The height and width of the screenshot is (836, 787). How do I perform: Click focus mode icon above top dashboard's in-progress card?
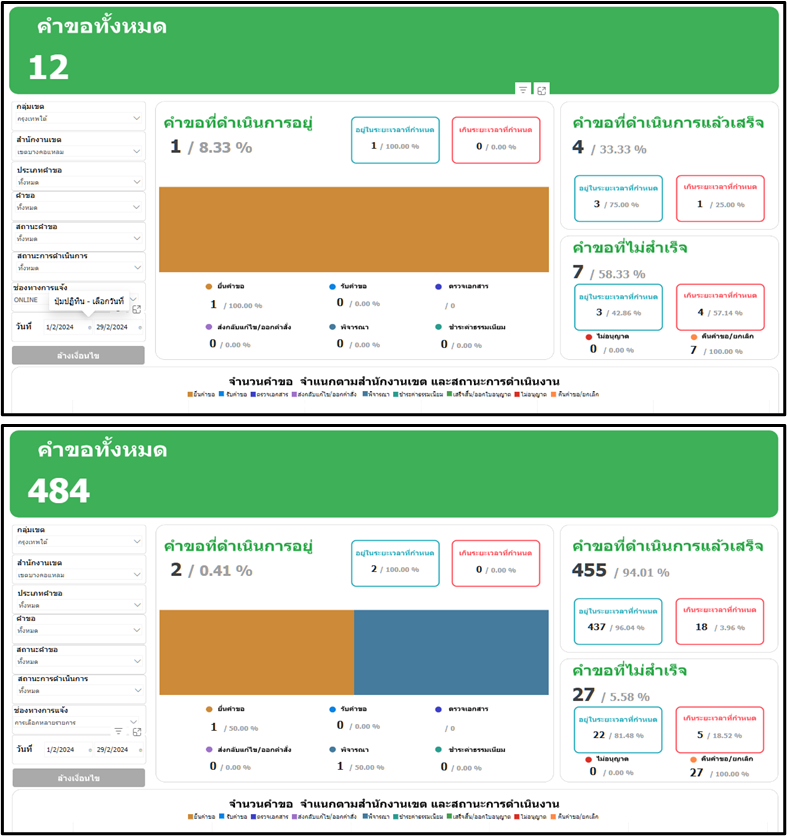coord(541,89)
